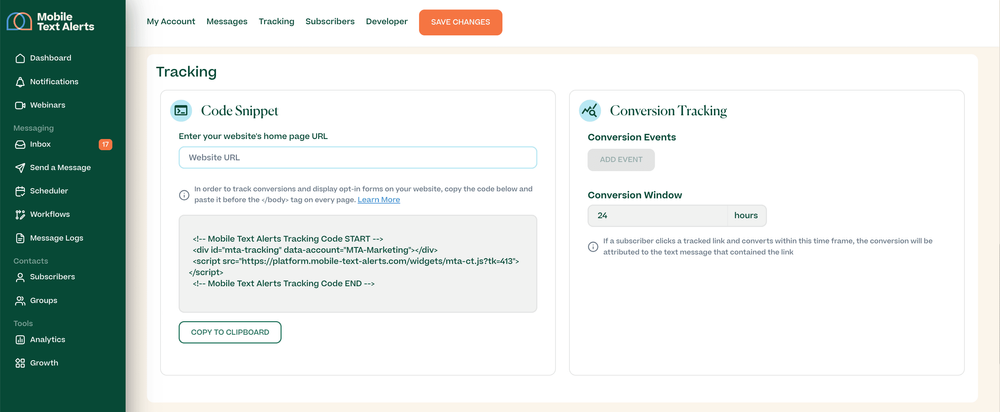Open the Developer tab
The image size is (1000, 412).
[386, 22]
